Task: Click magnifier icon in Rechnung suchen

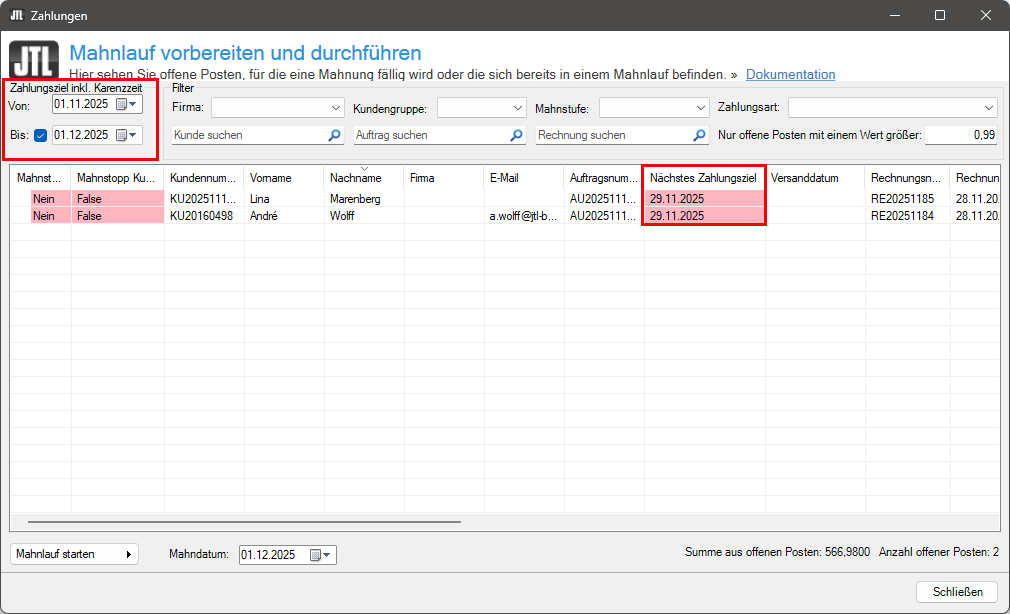Action: point(699,135)
